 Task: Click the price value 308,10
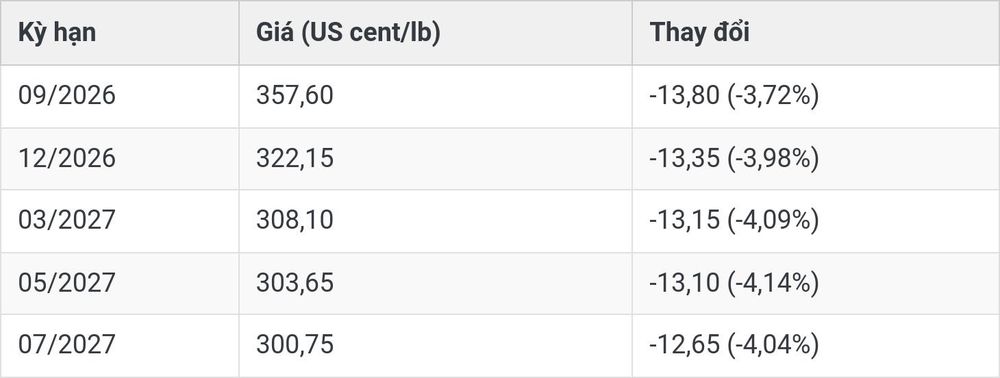point(295,220)
